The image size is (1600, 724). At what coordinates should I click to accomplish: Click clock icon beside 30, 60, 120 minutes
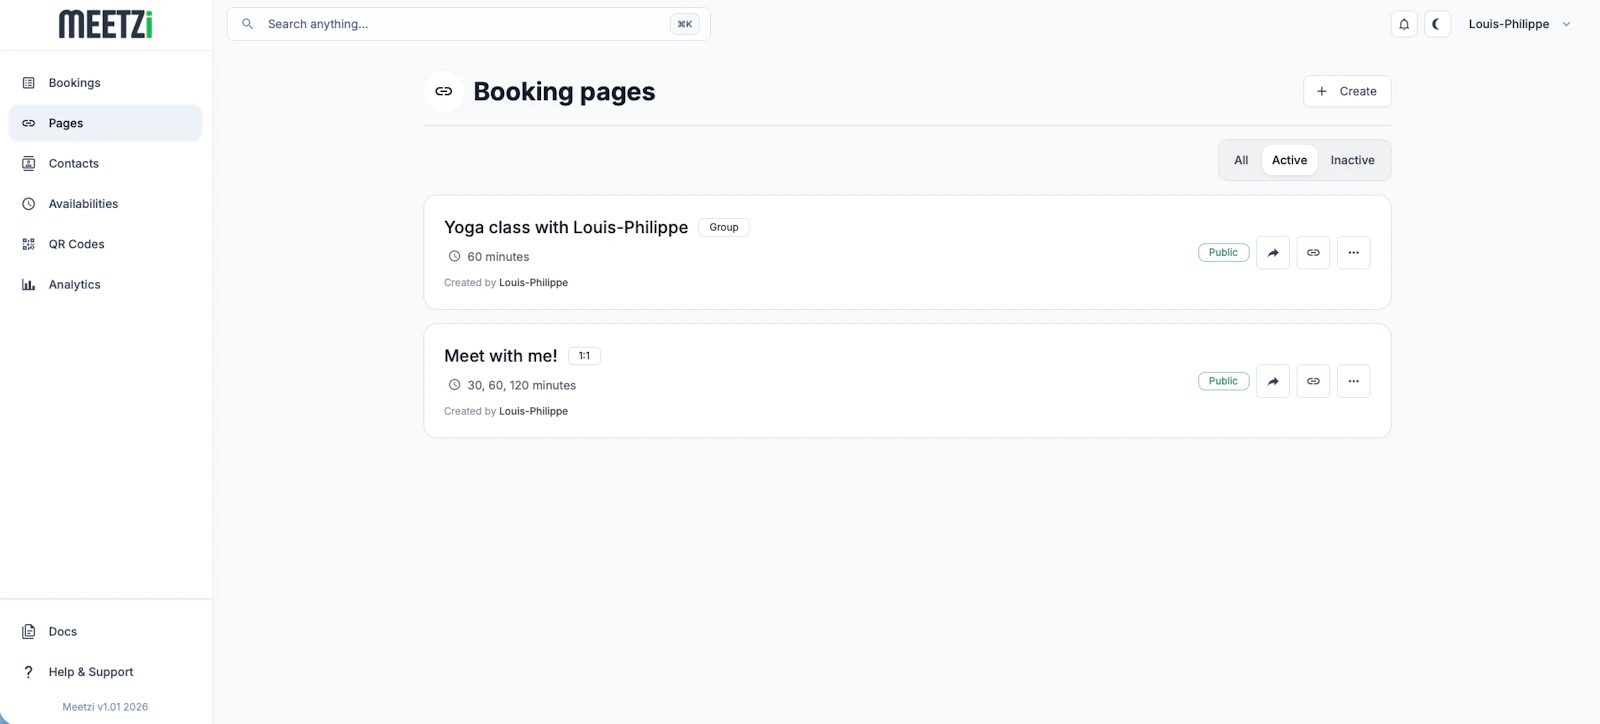coord(454,385)
